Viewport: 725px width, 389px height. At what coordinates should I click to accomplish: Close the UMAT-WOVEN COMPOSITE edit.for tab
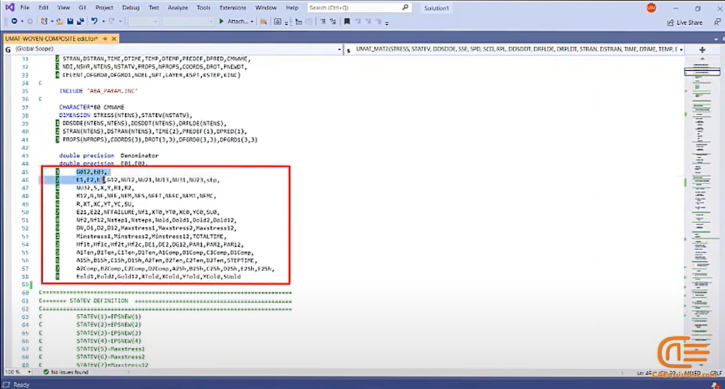click(114, 39)
